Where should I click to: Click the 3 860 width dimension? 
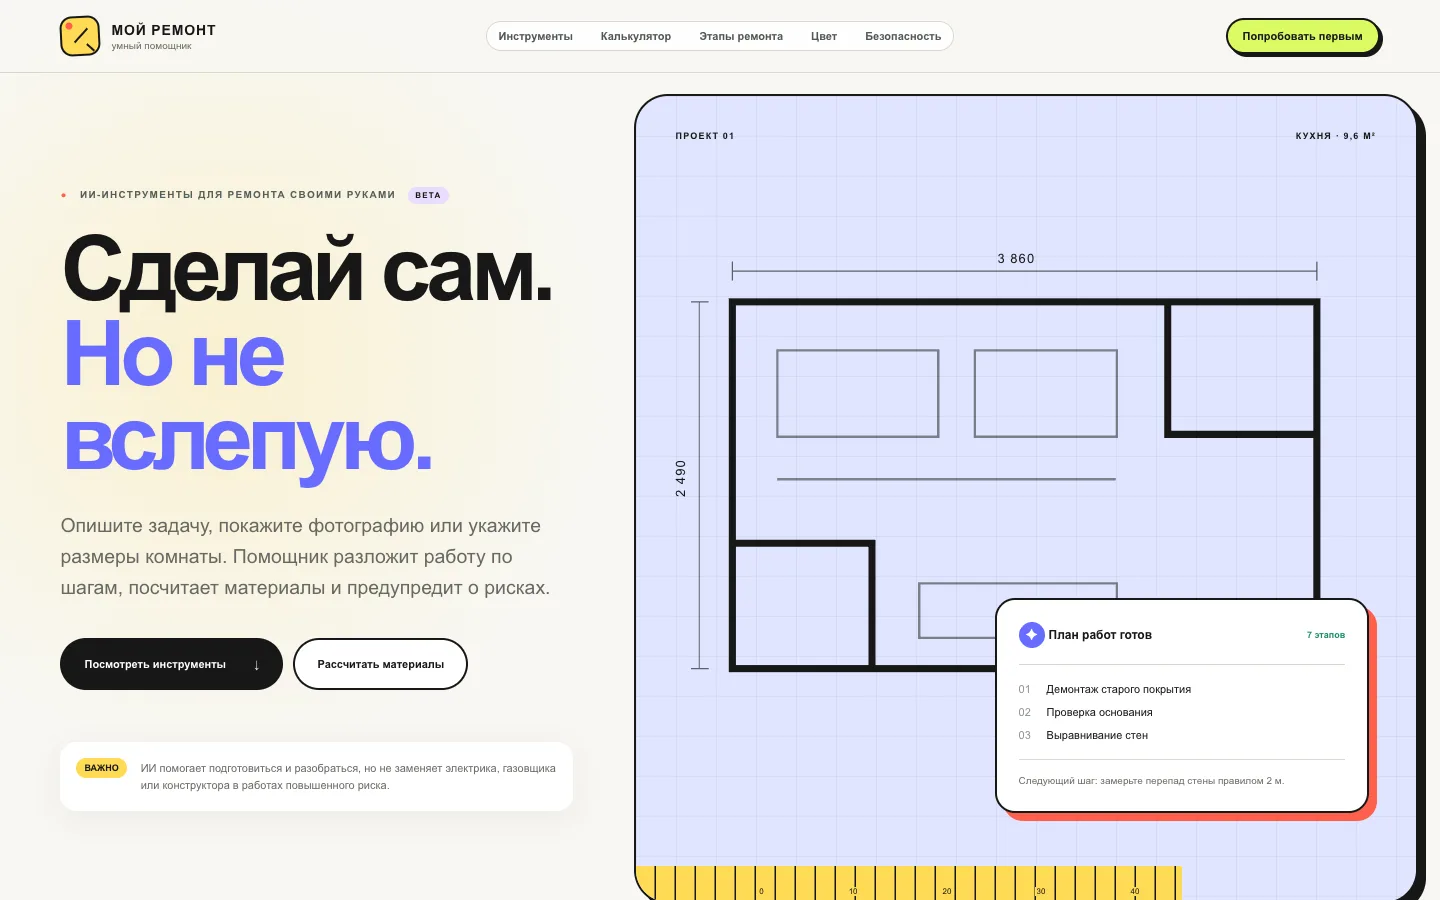[x=1016, y=258]
